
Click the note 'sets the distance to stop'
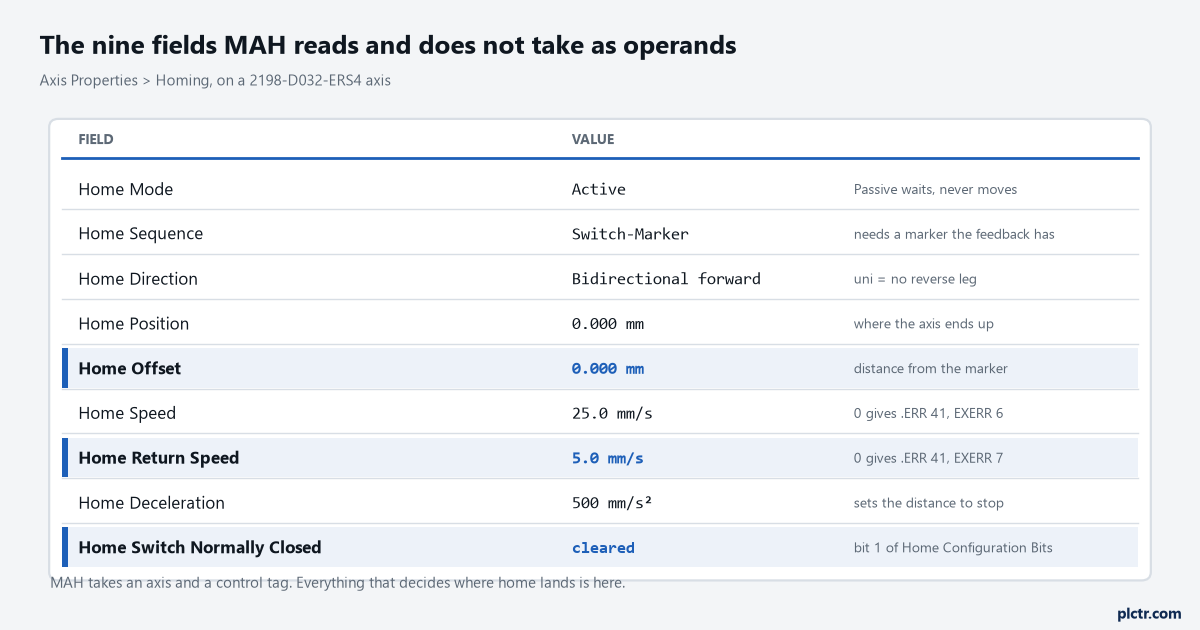[x=928, y=503]
